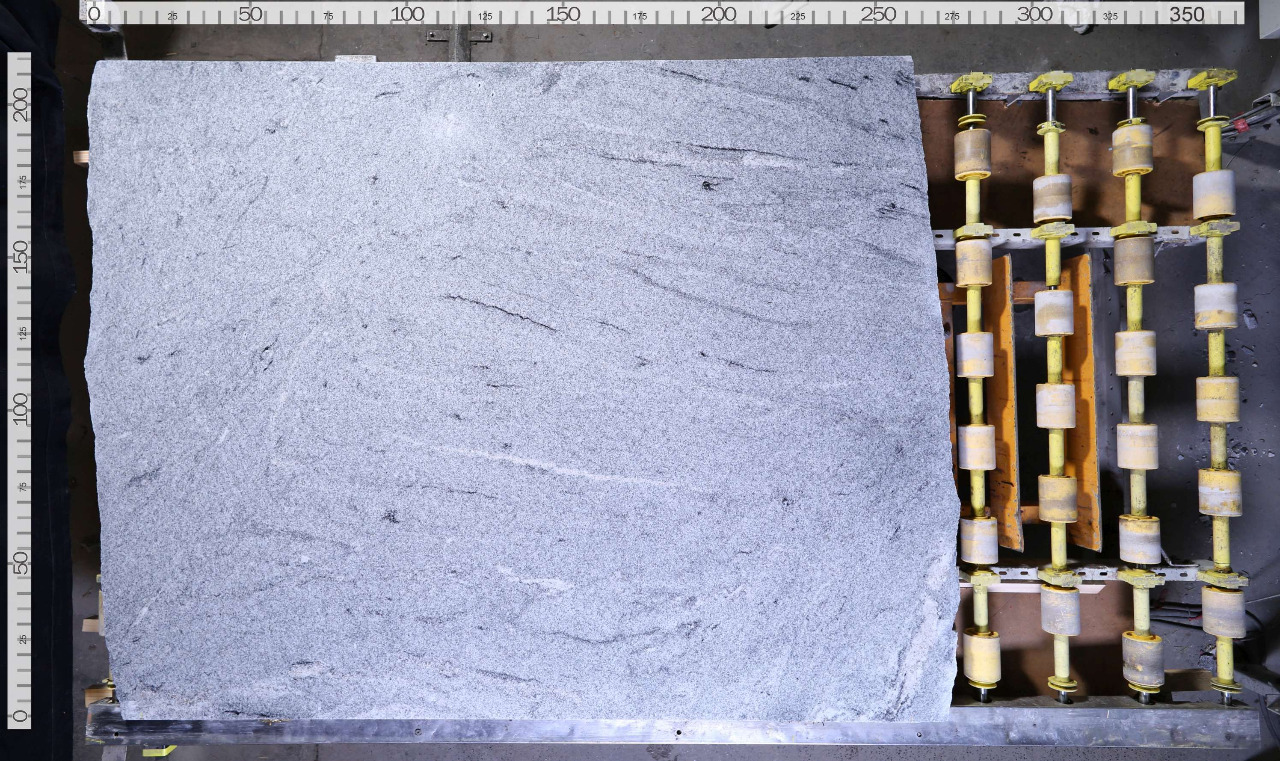Click the 0 mark on the horizontal ruler
Image resolution: width=1280 pixels, height=761 pixels.
click(94, 14)
